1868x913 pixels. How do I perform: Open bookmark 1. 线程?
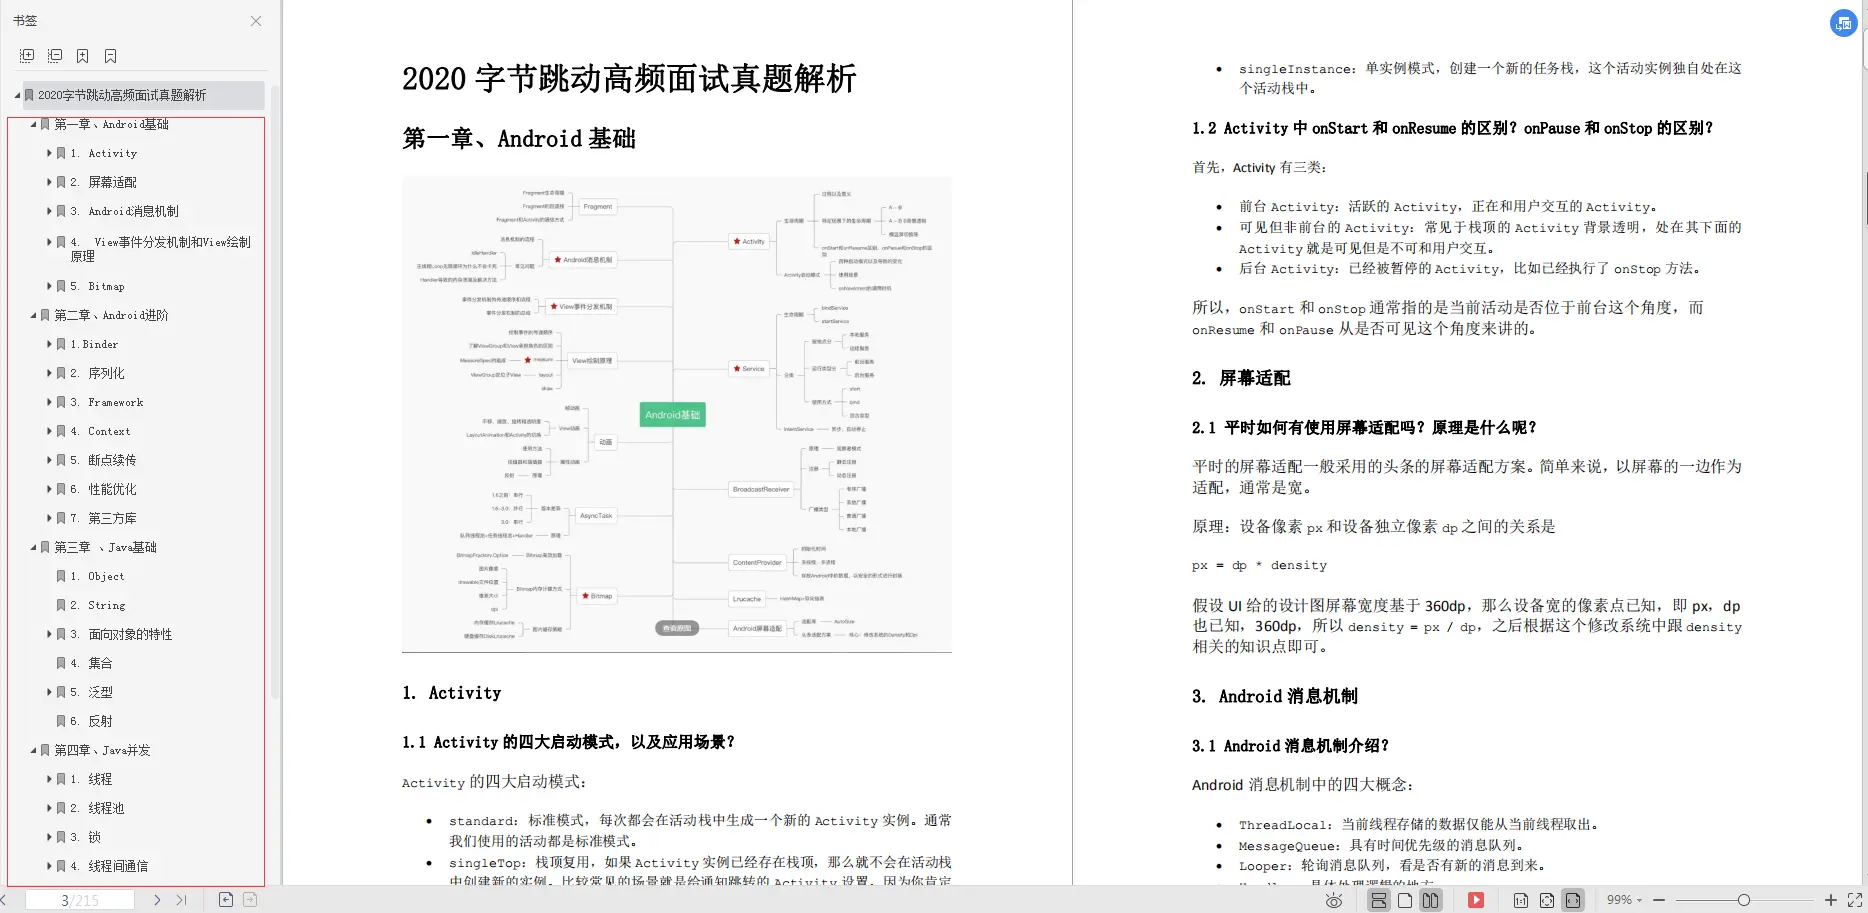tap(91, 779)
